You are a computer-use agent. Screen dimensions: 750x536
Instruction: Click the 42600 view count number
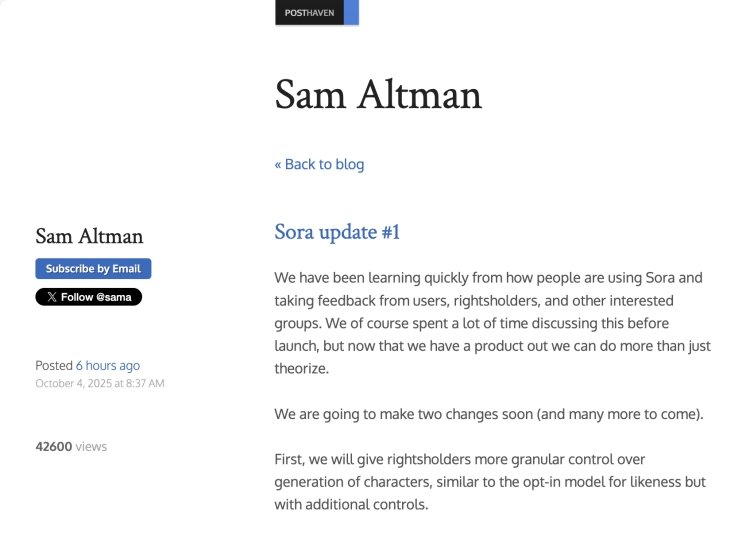pyautogui.click(x=53, y=446)
